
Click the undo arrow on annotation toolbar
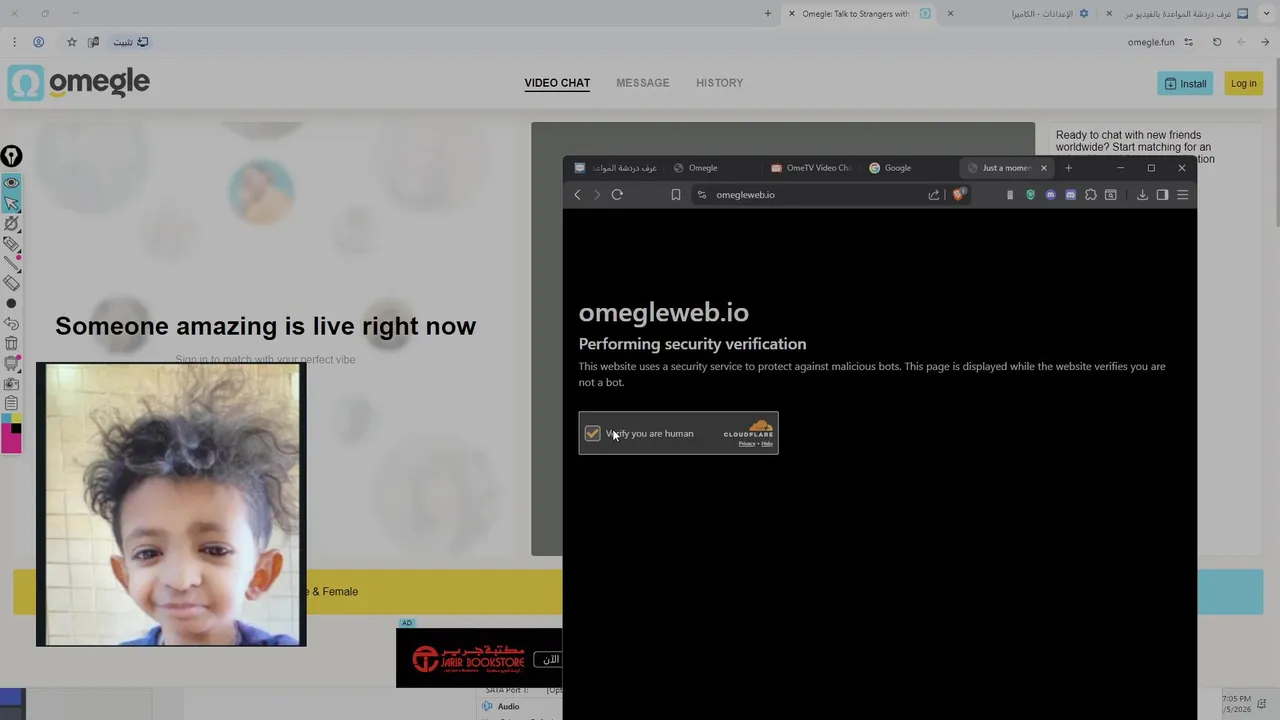click(11, 324)
